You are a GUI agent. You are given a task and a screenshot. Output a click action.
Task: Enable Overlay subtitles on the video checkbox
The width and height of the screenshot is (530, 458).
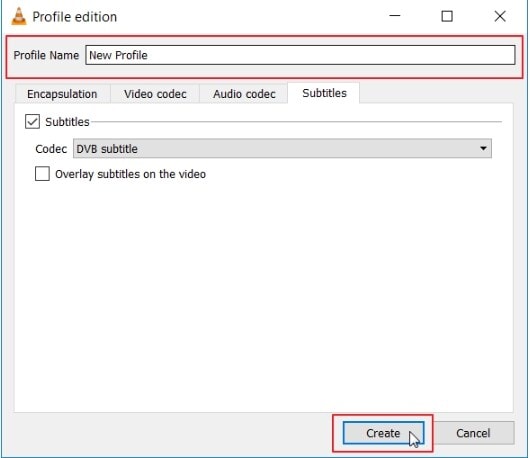tap(42, 174)
